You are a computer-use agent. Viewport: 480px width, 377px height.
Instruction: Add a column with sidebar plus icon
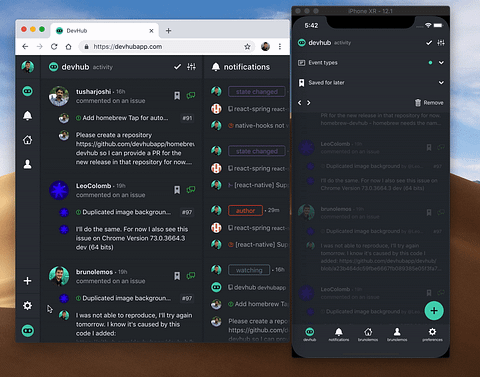coord(27,281)
